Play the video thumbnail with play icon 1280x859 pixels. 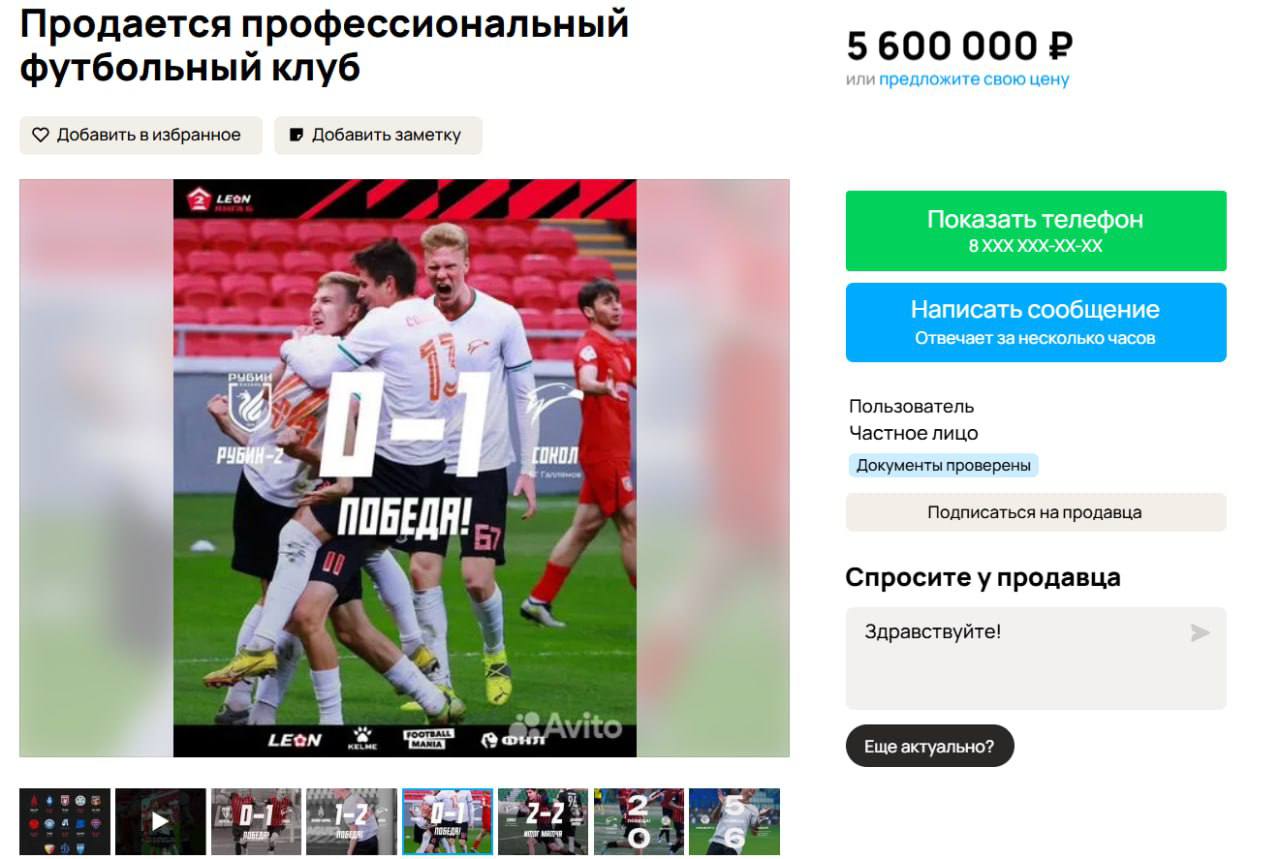[x=160, y=822]
